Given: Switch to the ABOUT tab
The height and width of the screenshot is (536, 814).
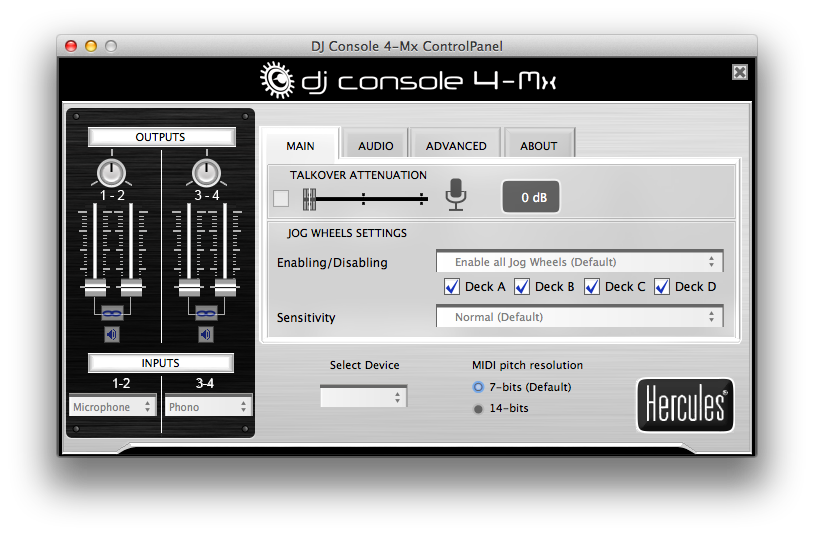Looking at the screenshot, I should click(539, 146).
